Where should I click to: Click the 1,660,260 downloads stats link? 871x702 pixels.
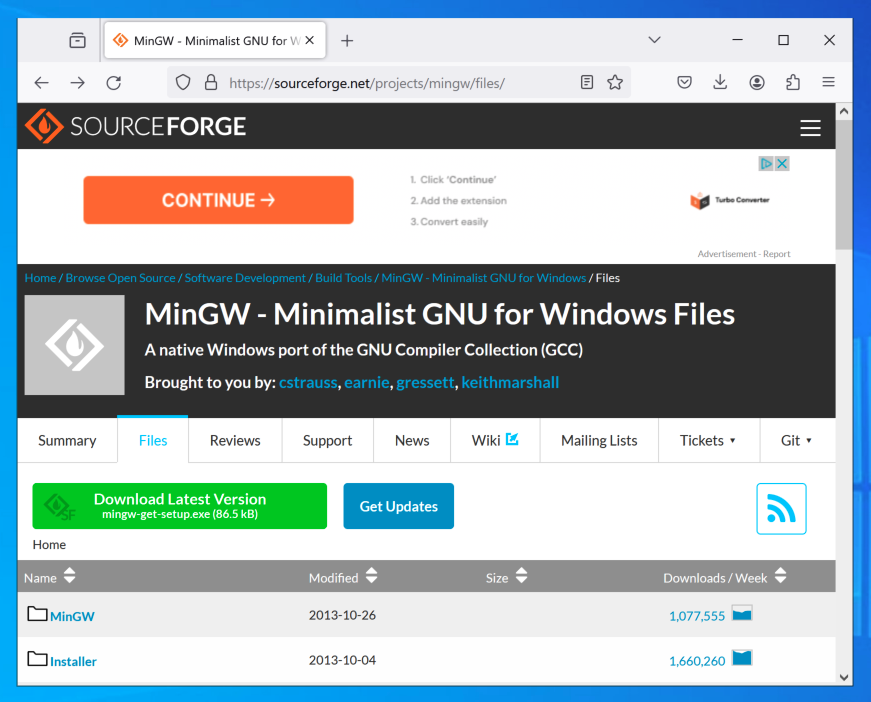(x=697, y=661)
